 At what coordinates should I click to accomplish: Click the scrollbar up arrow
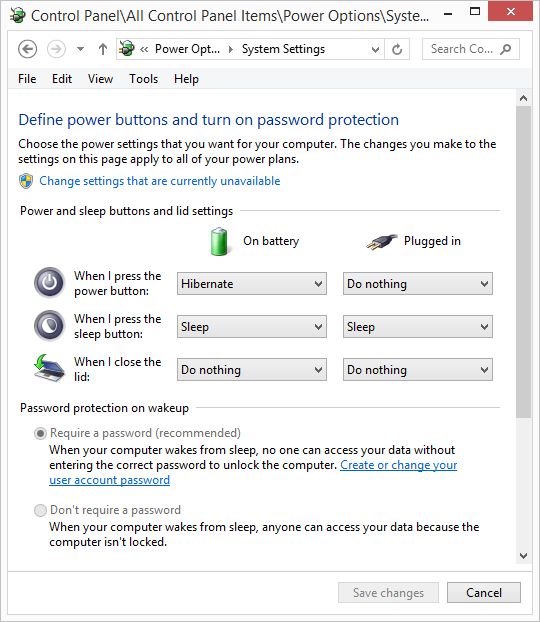523,98
